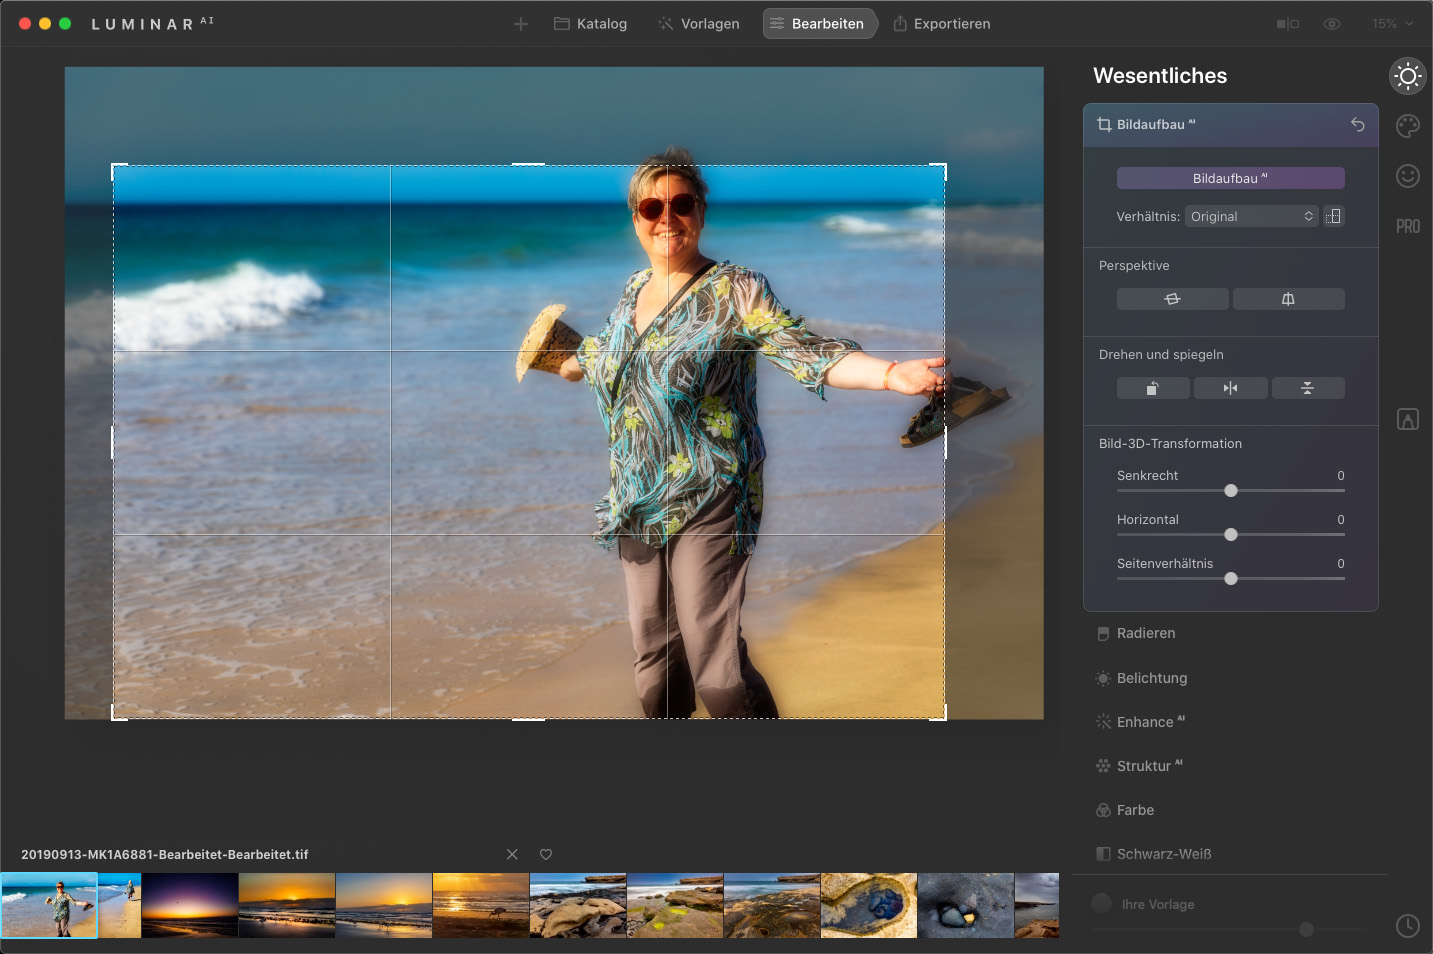Switch to the Katalog tab

click(x=591, y=24)
